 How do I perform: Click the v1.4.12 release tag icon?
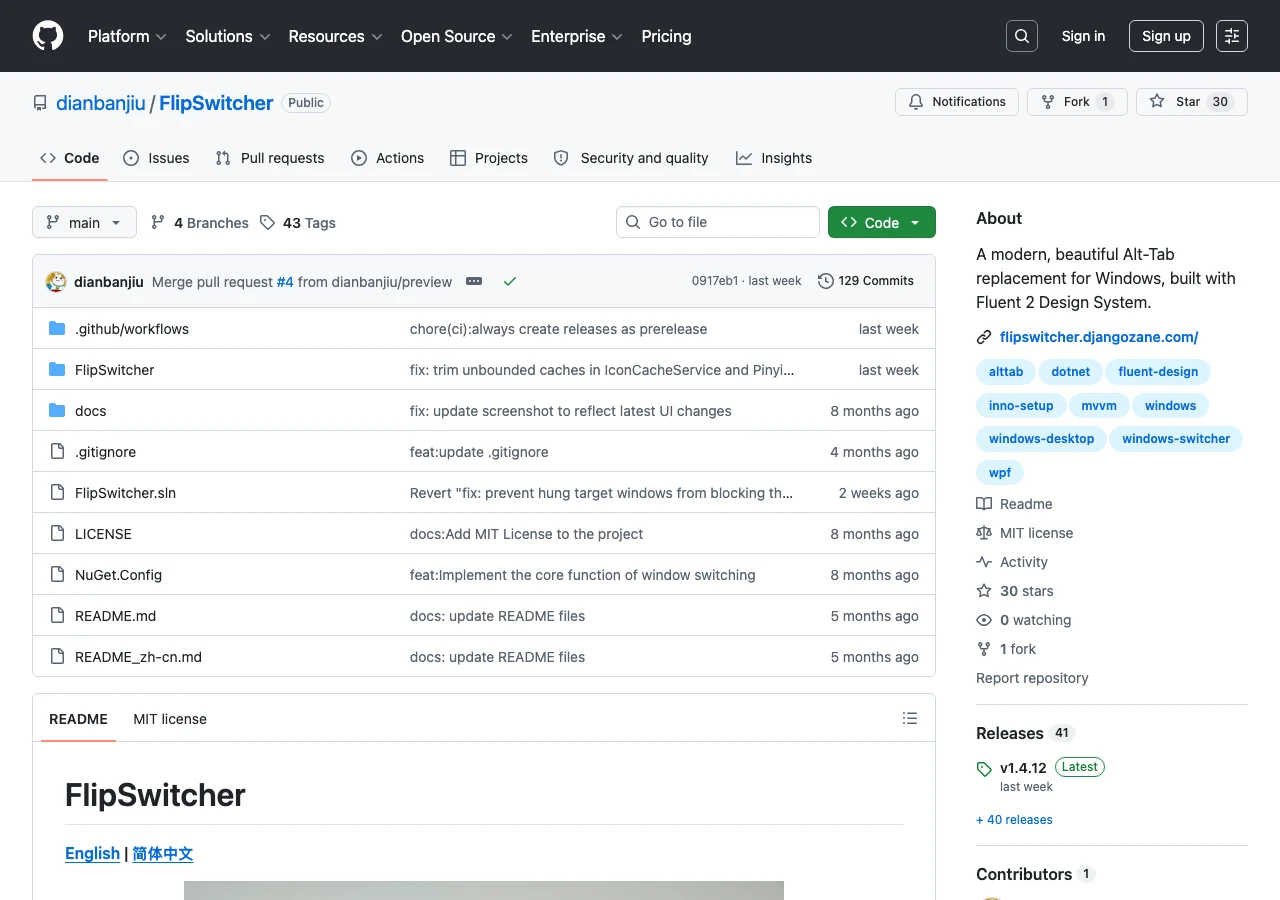click(984, 769)
